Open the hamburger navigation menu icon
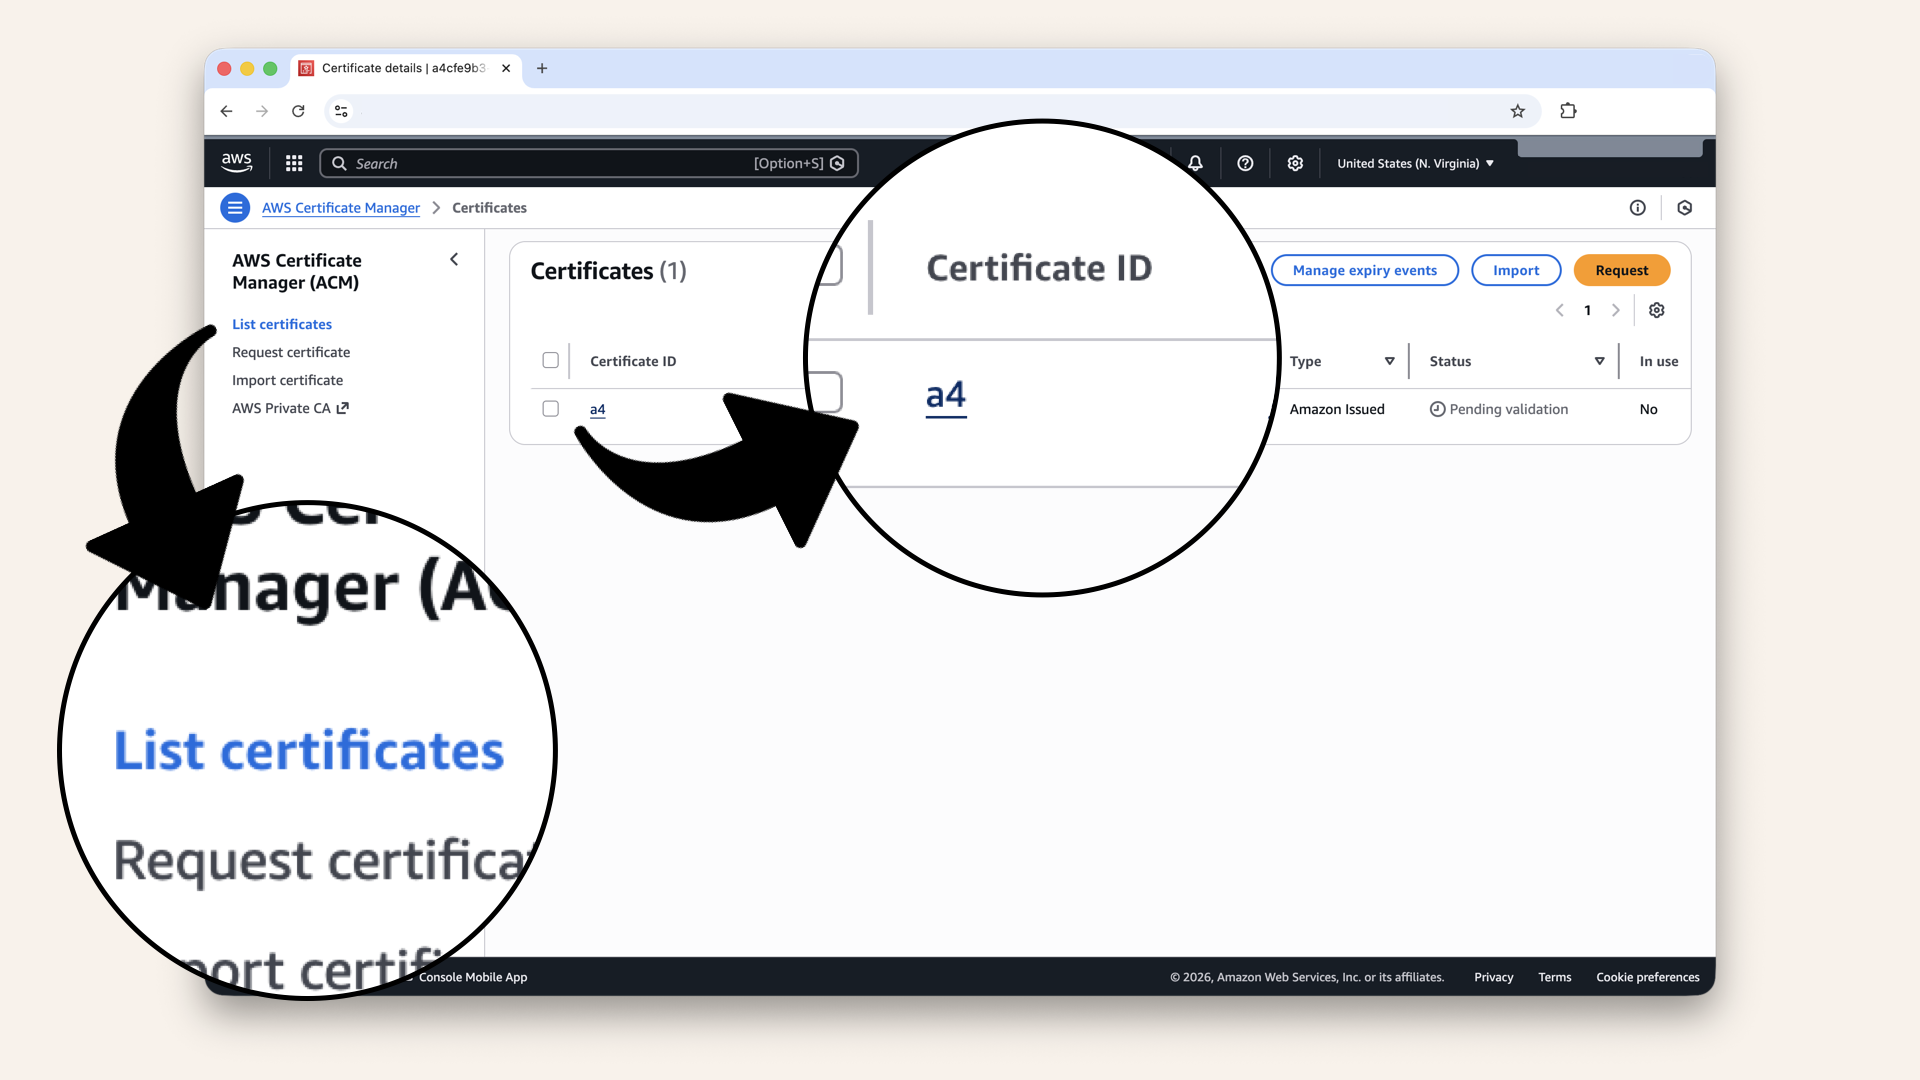 click(235, 207)
